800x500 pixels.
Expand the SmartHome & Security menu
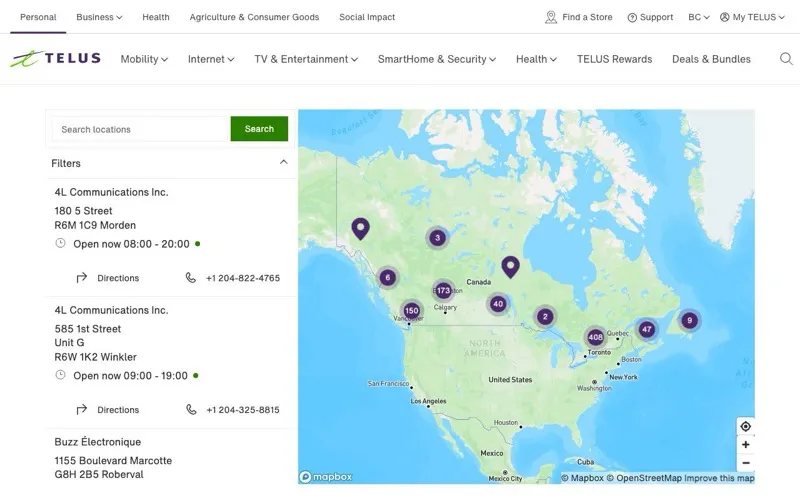coord(437,59)
